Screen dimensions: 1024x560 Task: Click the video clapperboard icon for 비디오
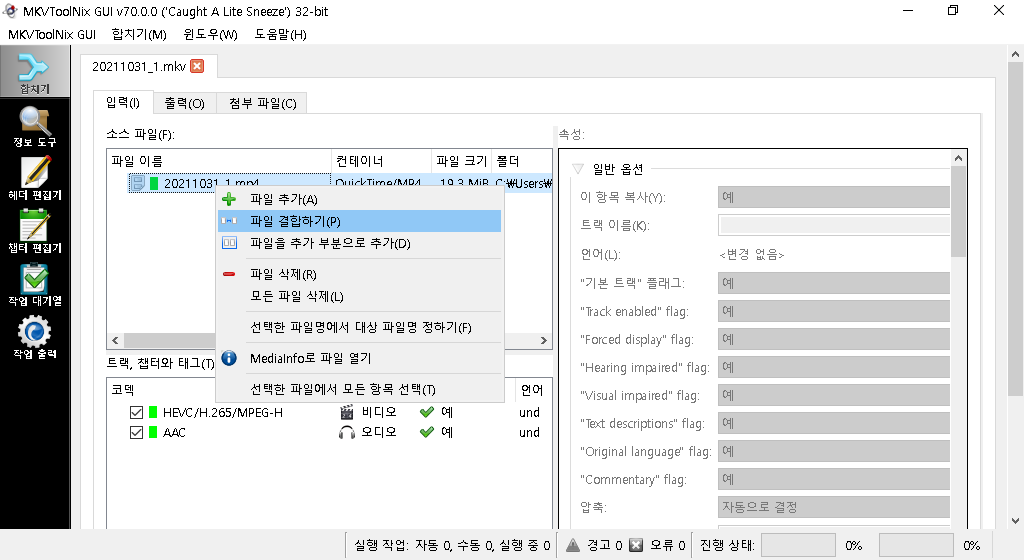(x=347, y=412)
